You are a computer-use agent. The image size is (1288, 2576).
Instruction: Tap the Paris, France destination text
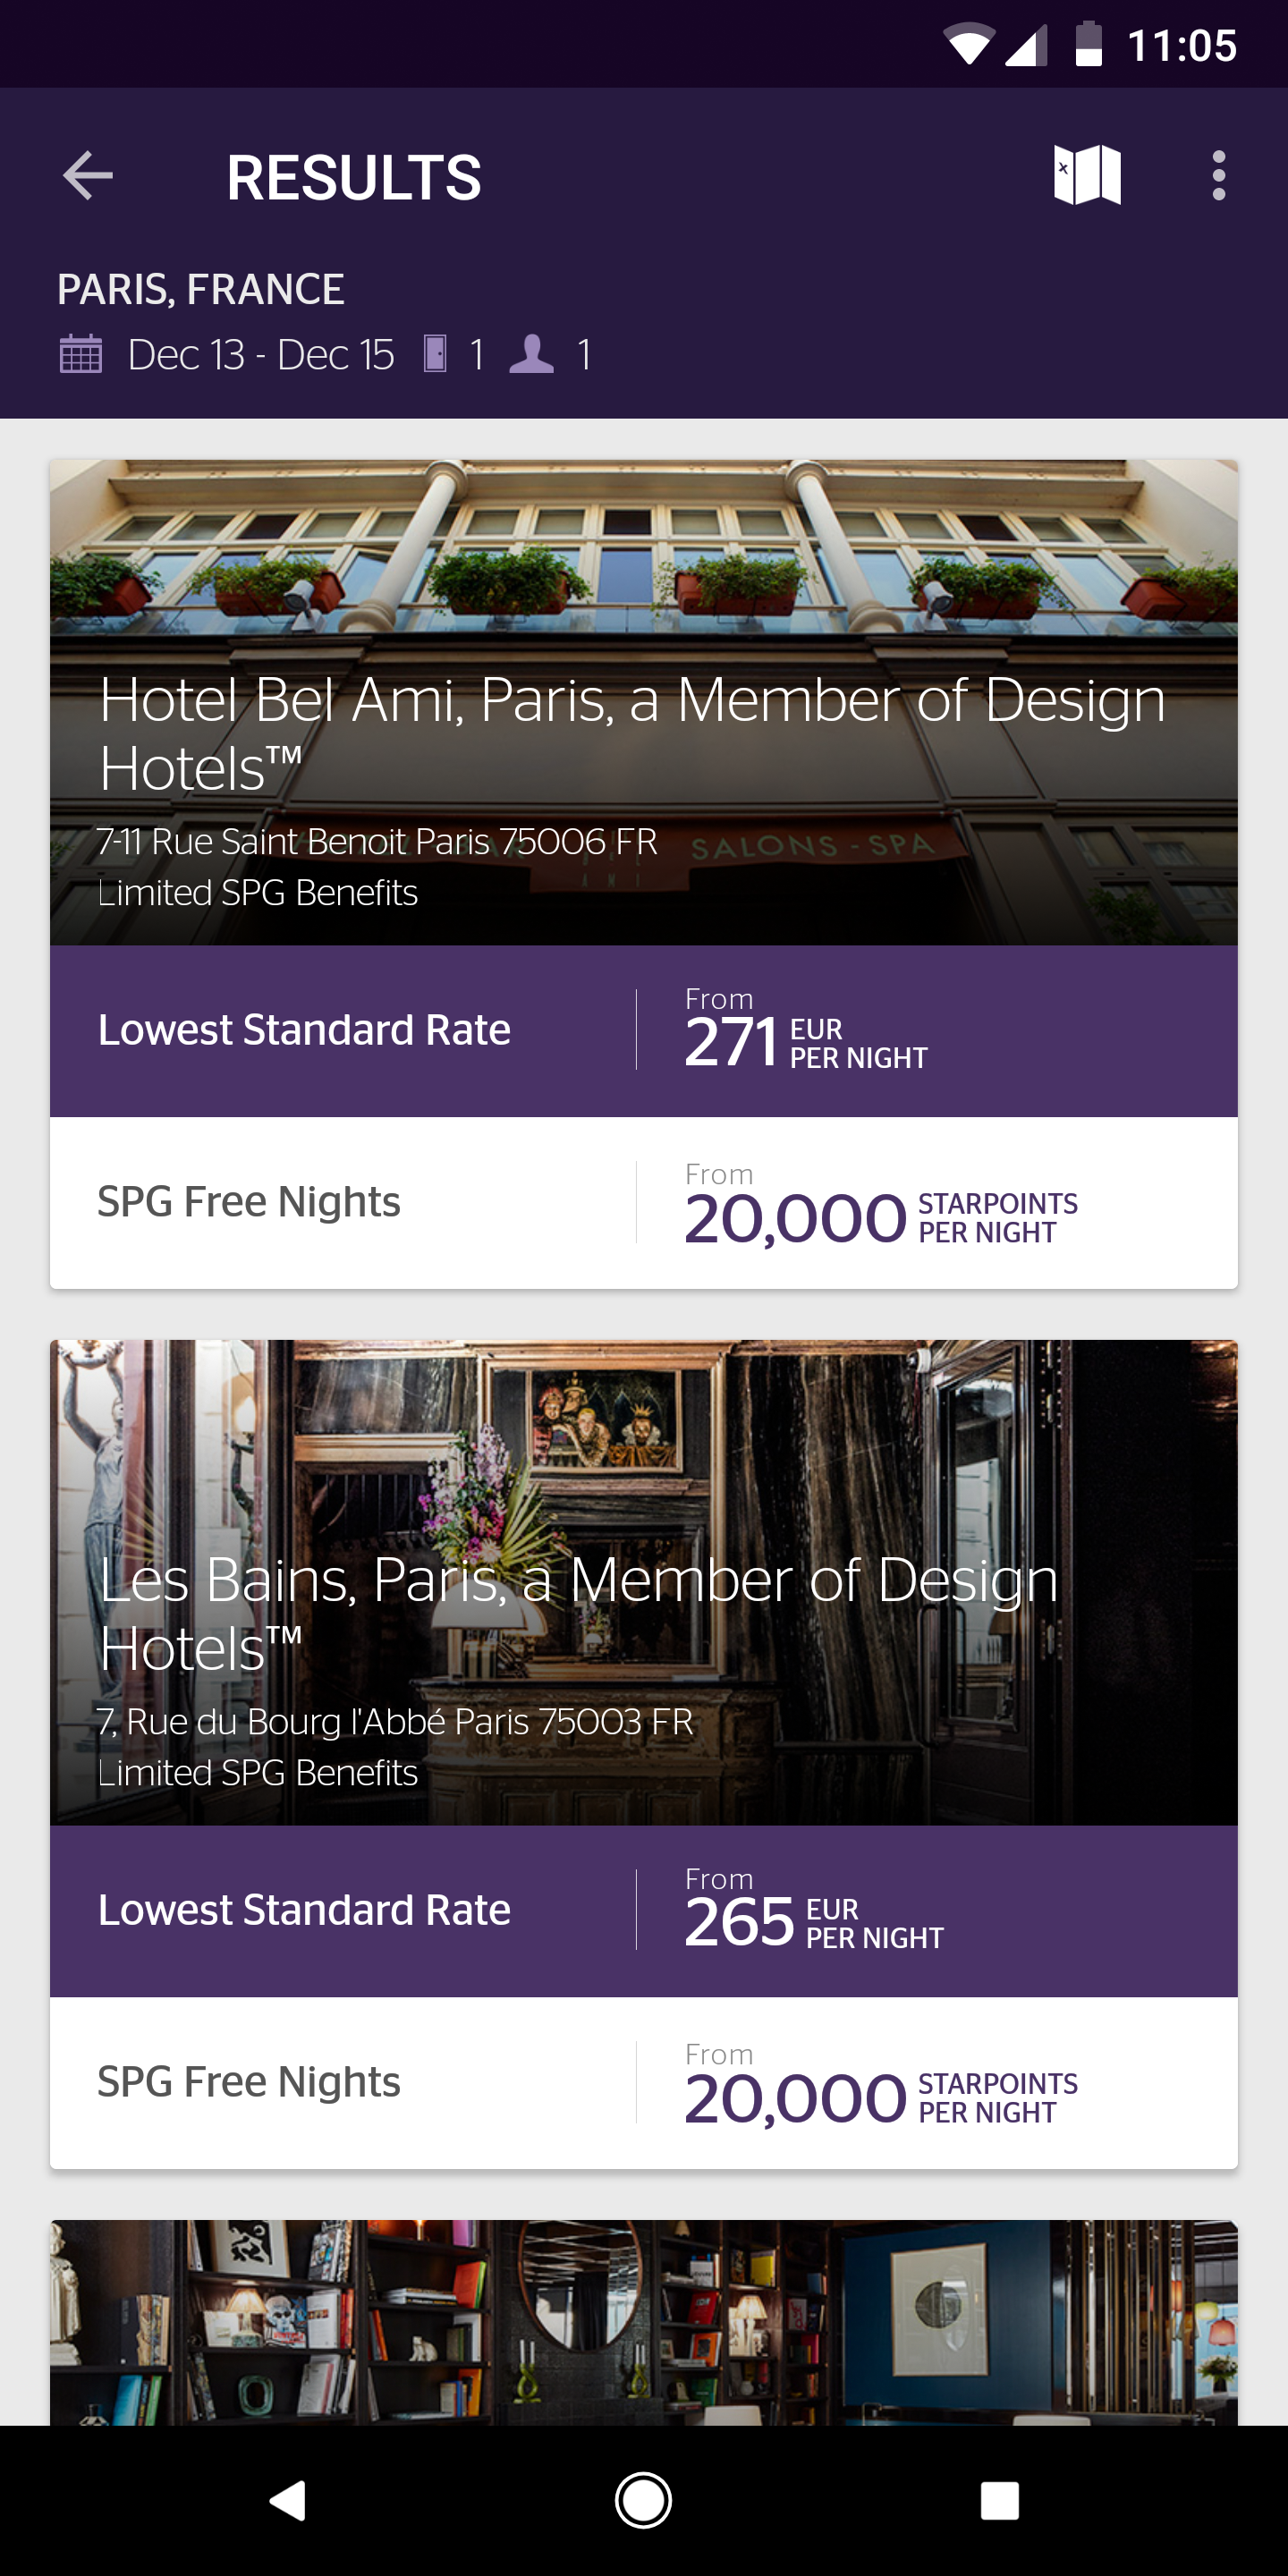tap(201, 290)
